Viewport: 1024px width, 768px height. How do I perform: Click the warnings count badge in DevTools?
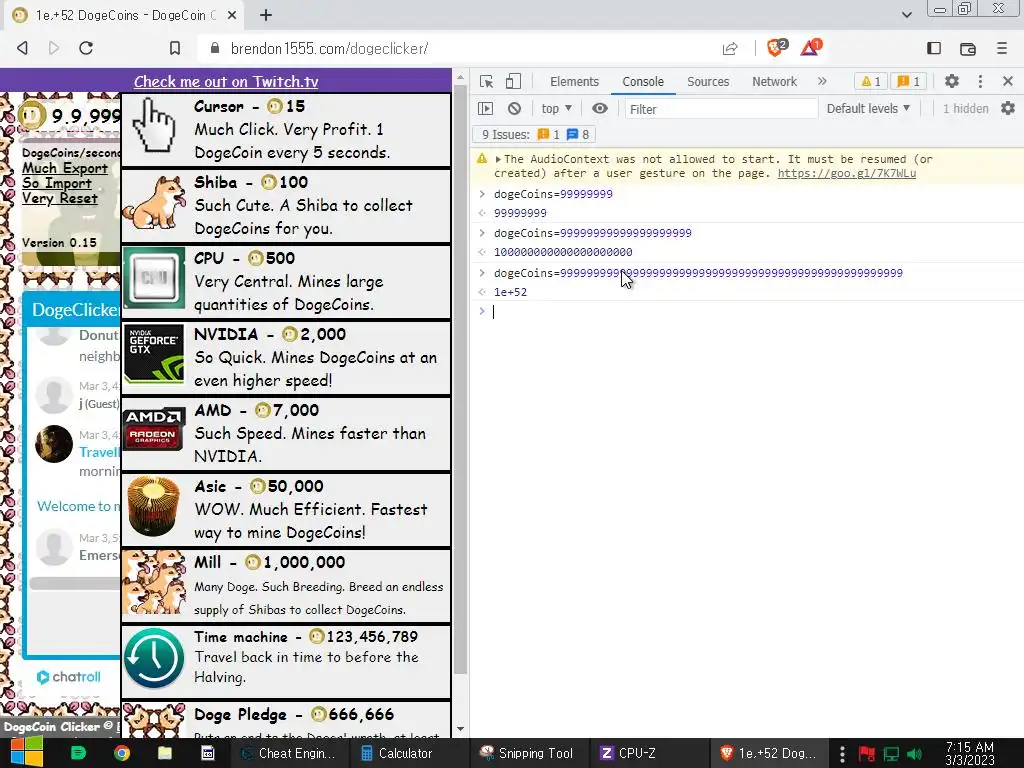click(871, 82)
